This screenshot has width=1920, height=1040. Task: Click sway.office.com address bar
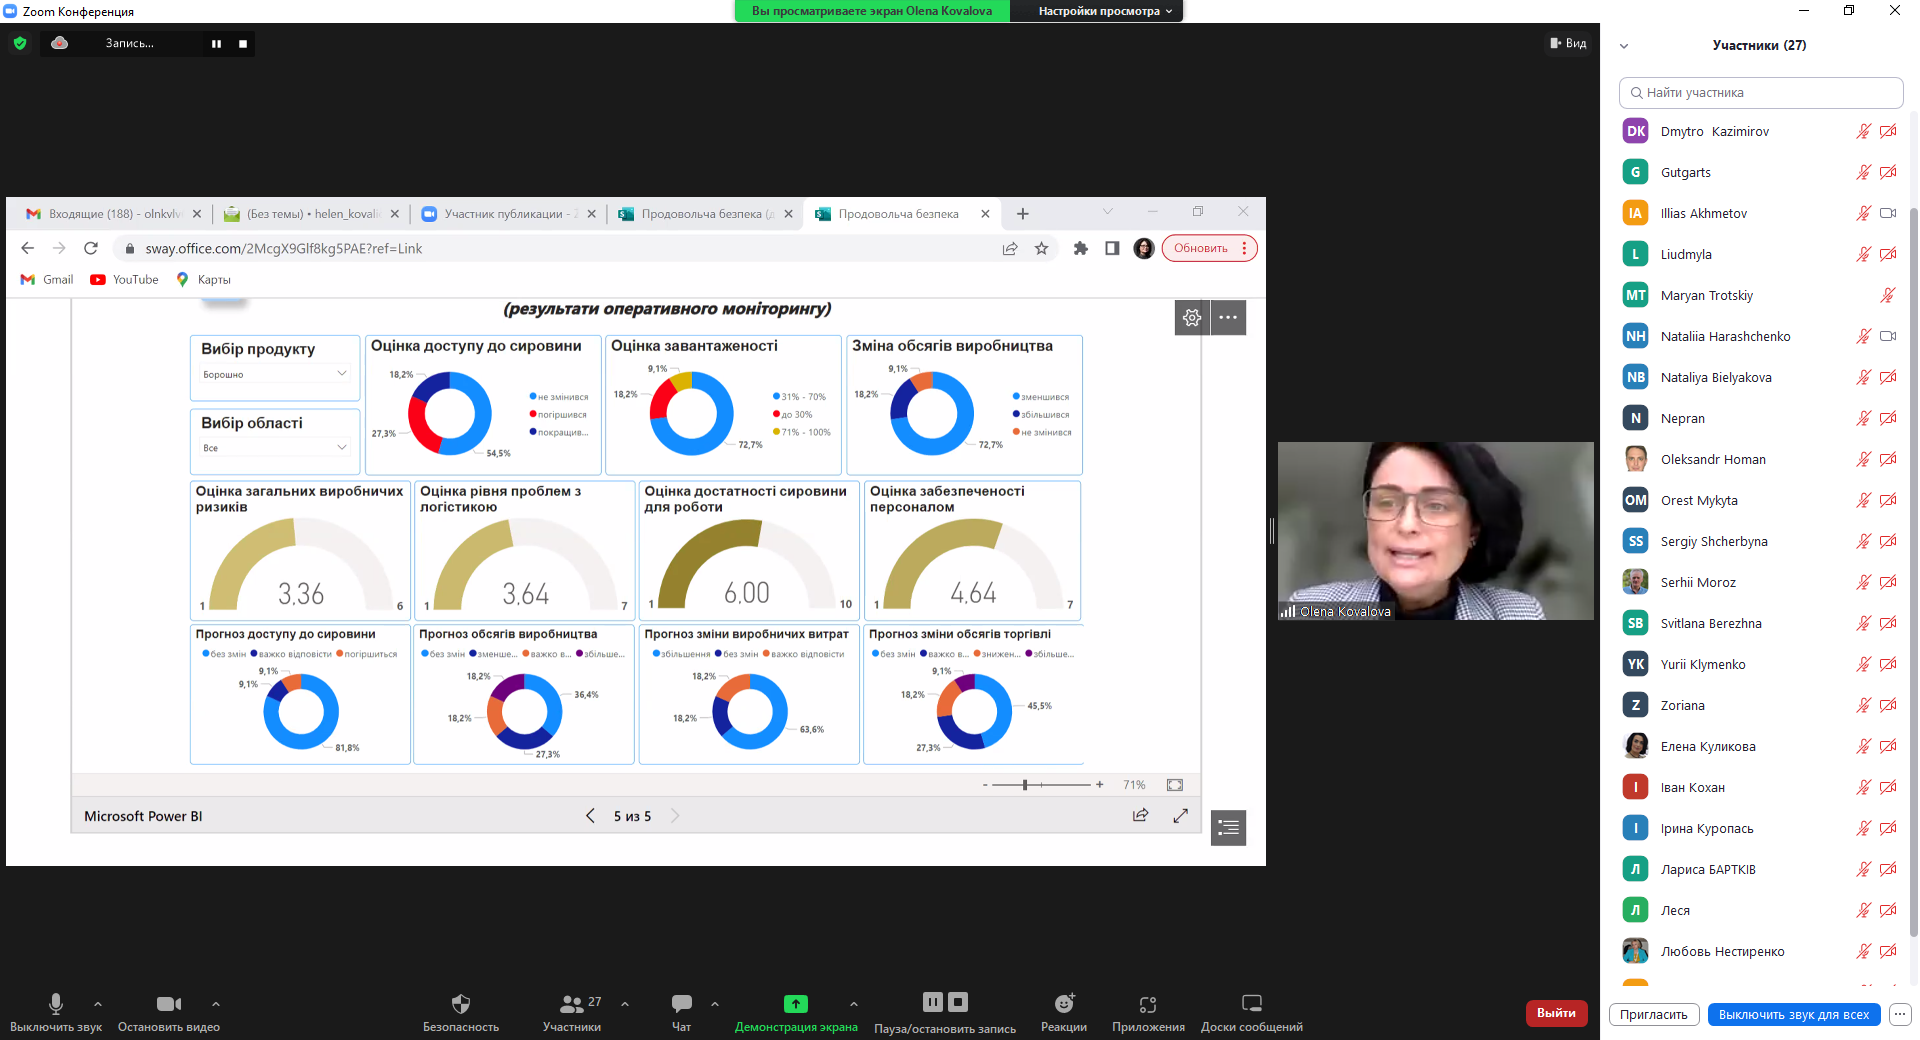tap(560, 248)
